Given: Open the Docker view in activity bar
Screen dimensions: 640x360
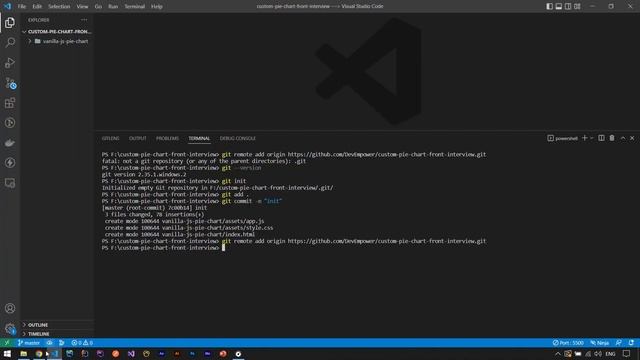Looking at the screenshot, I should point(10,143).
